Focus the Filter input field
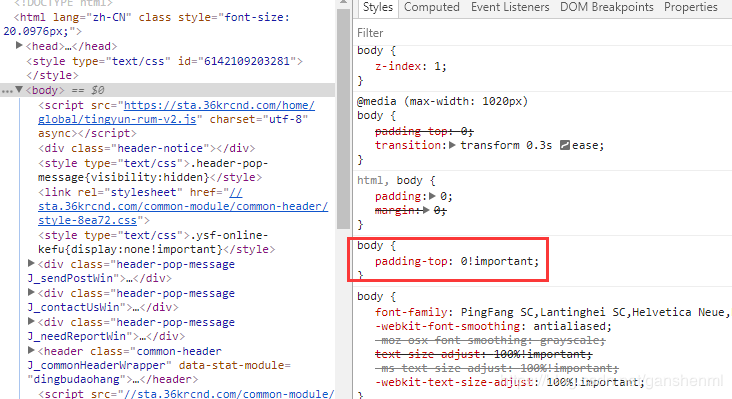This screenshot has width=732, height=399. coord(542,33)
